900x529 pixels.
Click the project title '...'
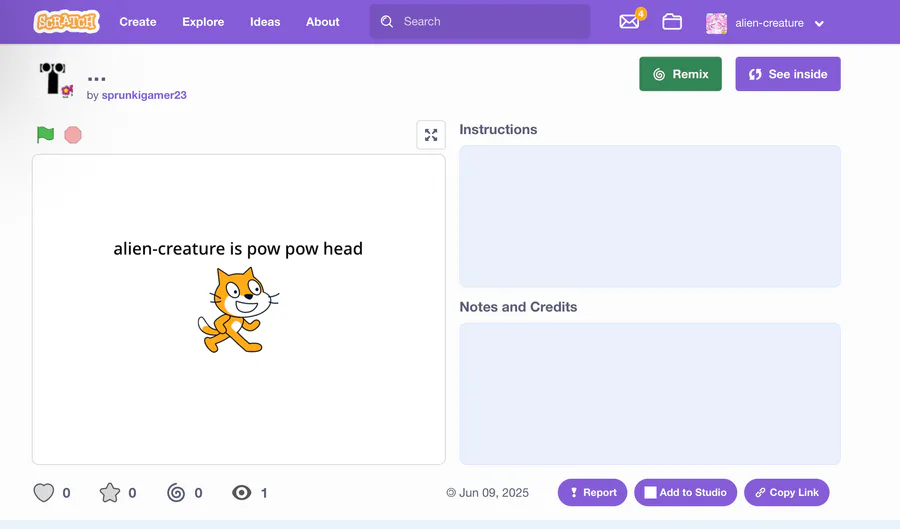[x=96, y=78]
